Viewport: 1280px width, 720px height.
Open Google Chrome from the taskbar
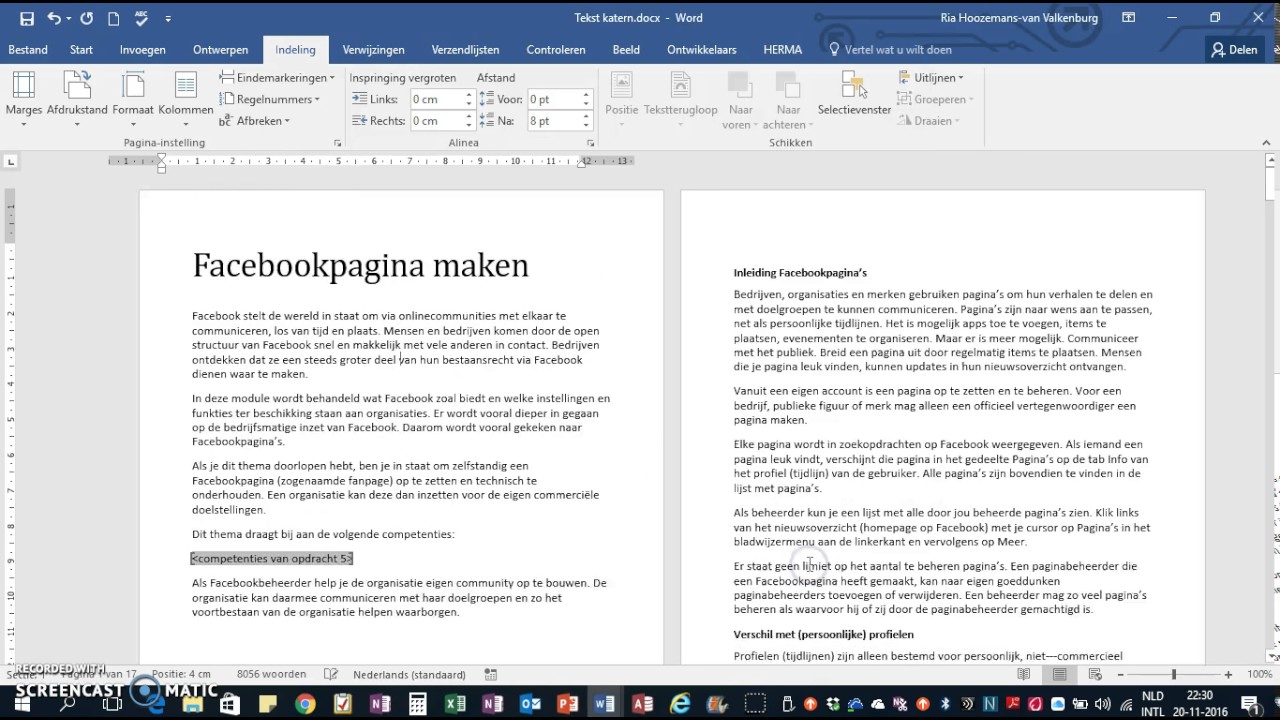(305, 704)
